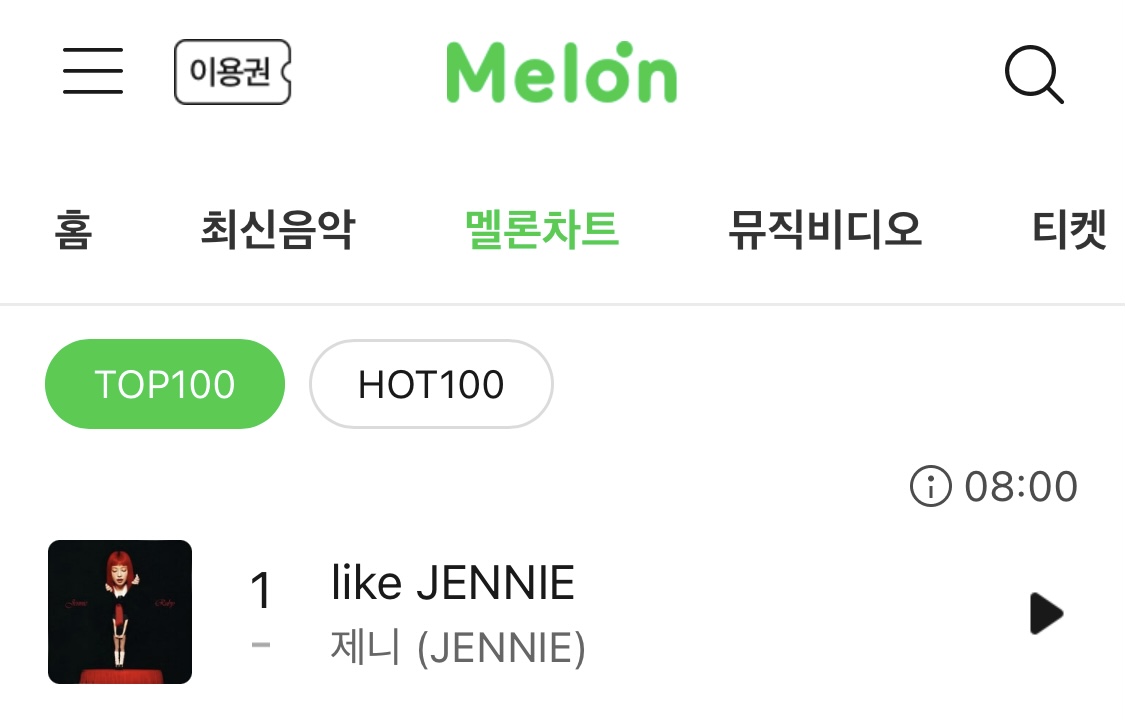
Task: Open the 이용권 pass ticket icon
Action: pyautogui.click(x=232, y=72)
